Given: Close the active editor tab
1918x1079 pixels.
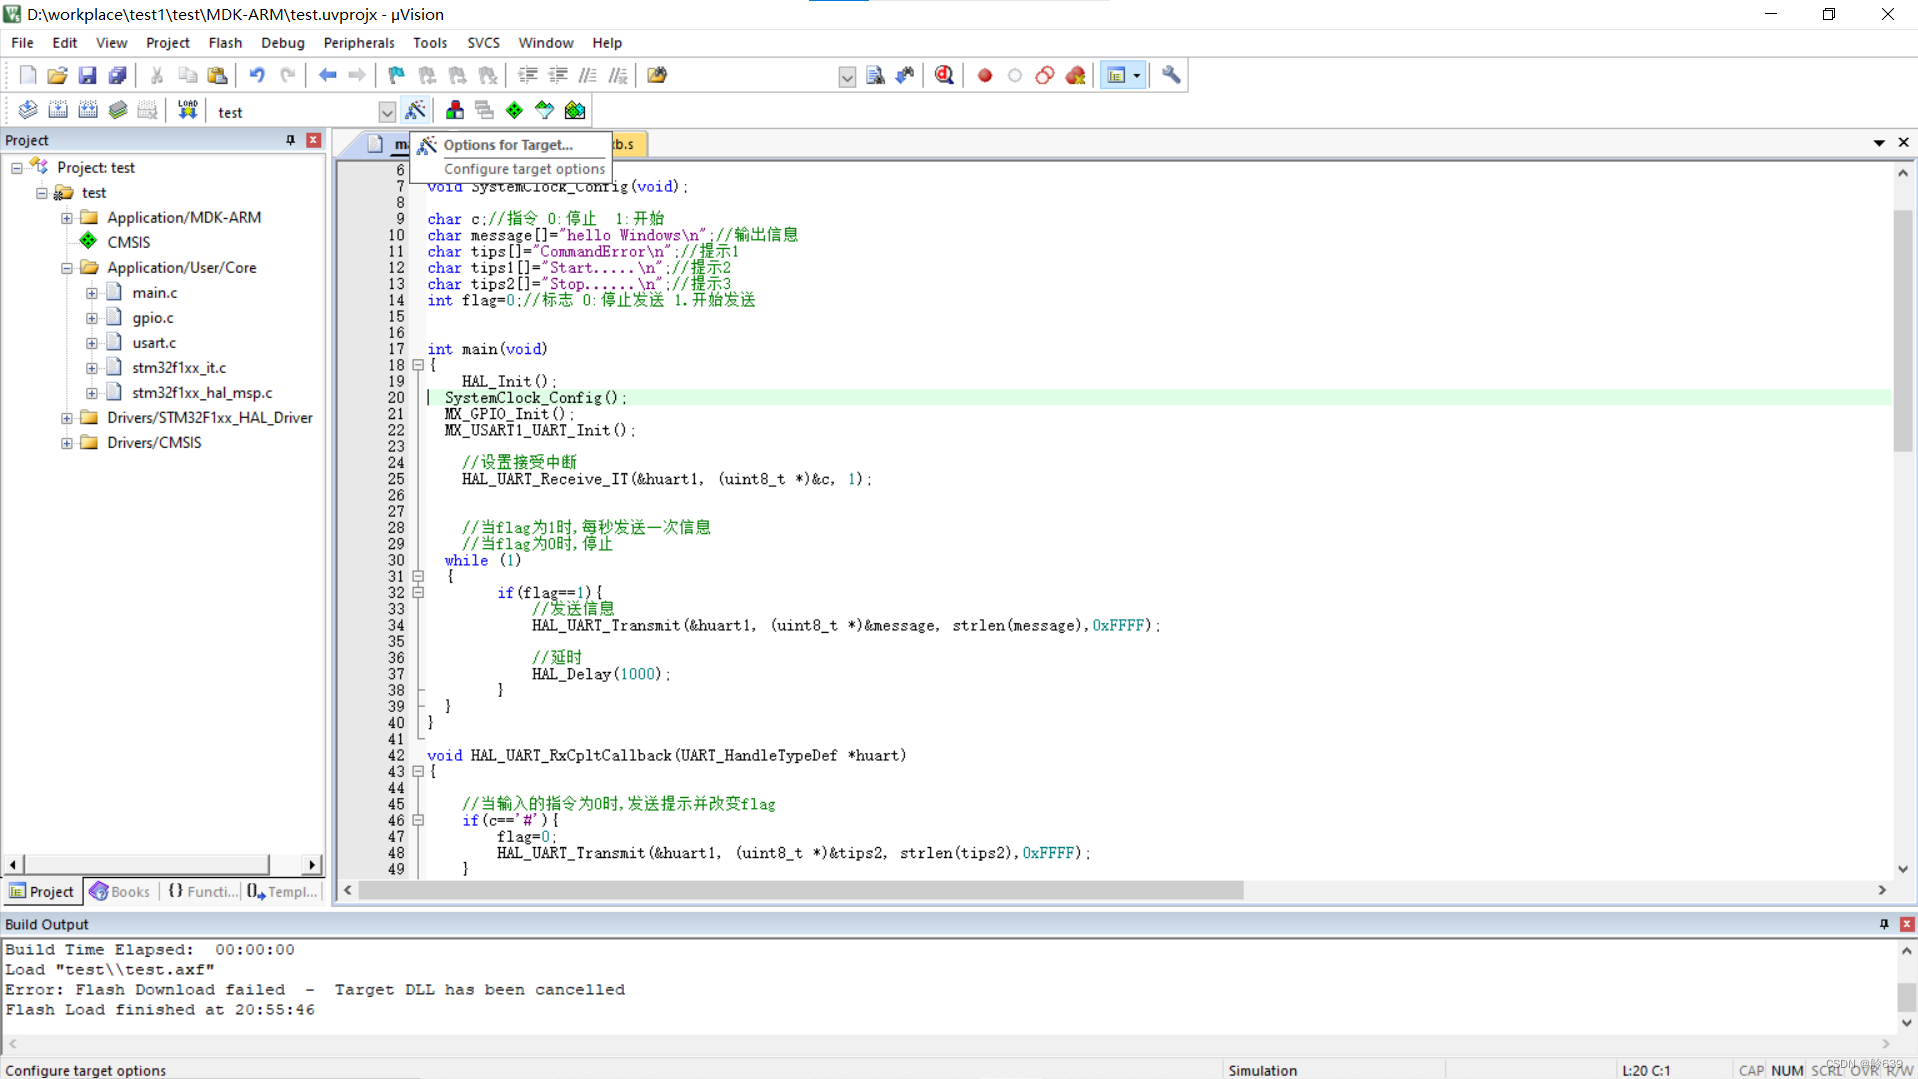Looking at the screenshot, I should tap(1903, 143).
